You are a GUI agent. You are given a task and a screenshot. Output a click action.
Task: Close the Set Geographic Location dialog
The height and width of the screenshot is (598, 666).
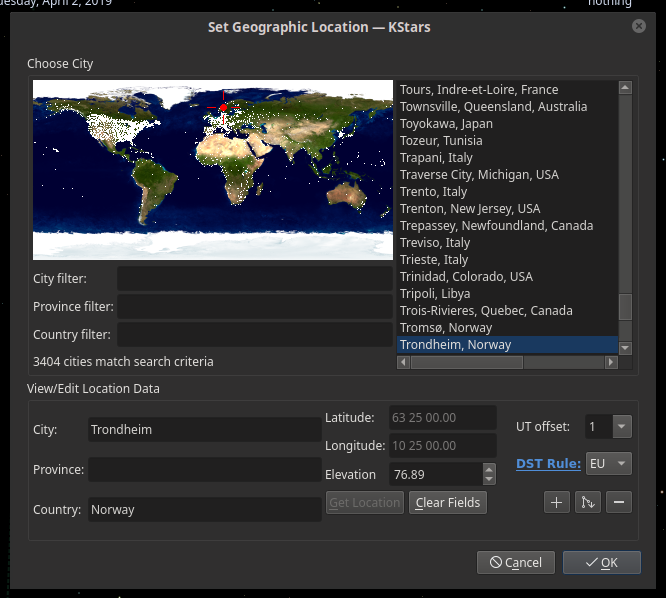[x=639, y=27]
